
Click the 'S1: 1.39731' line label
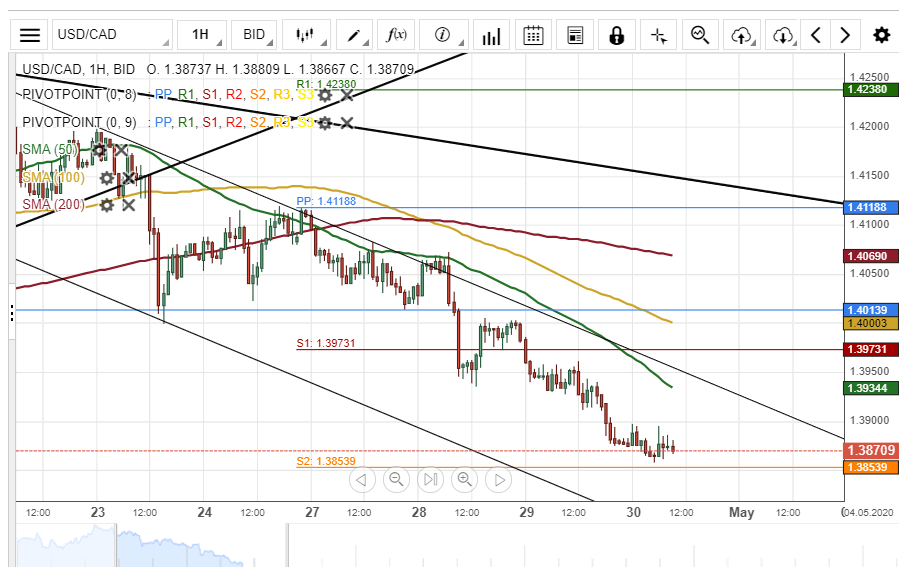click(x=325, y=343)
